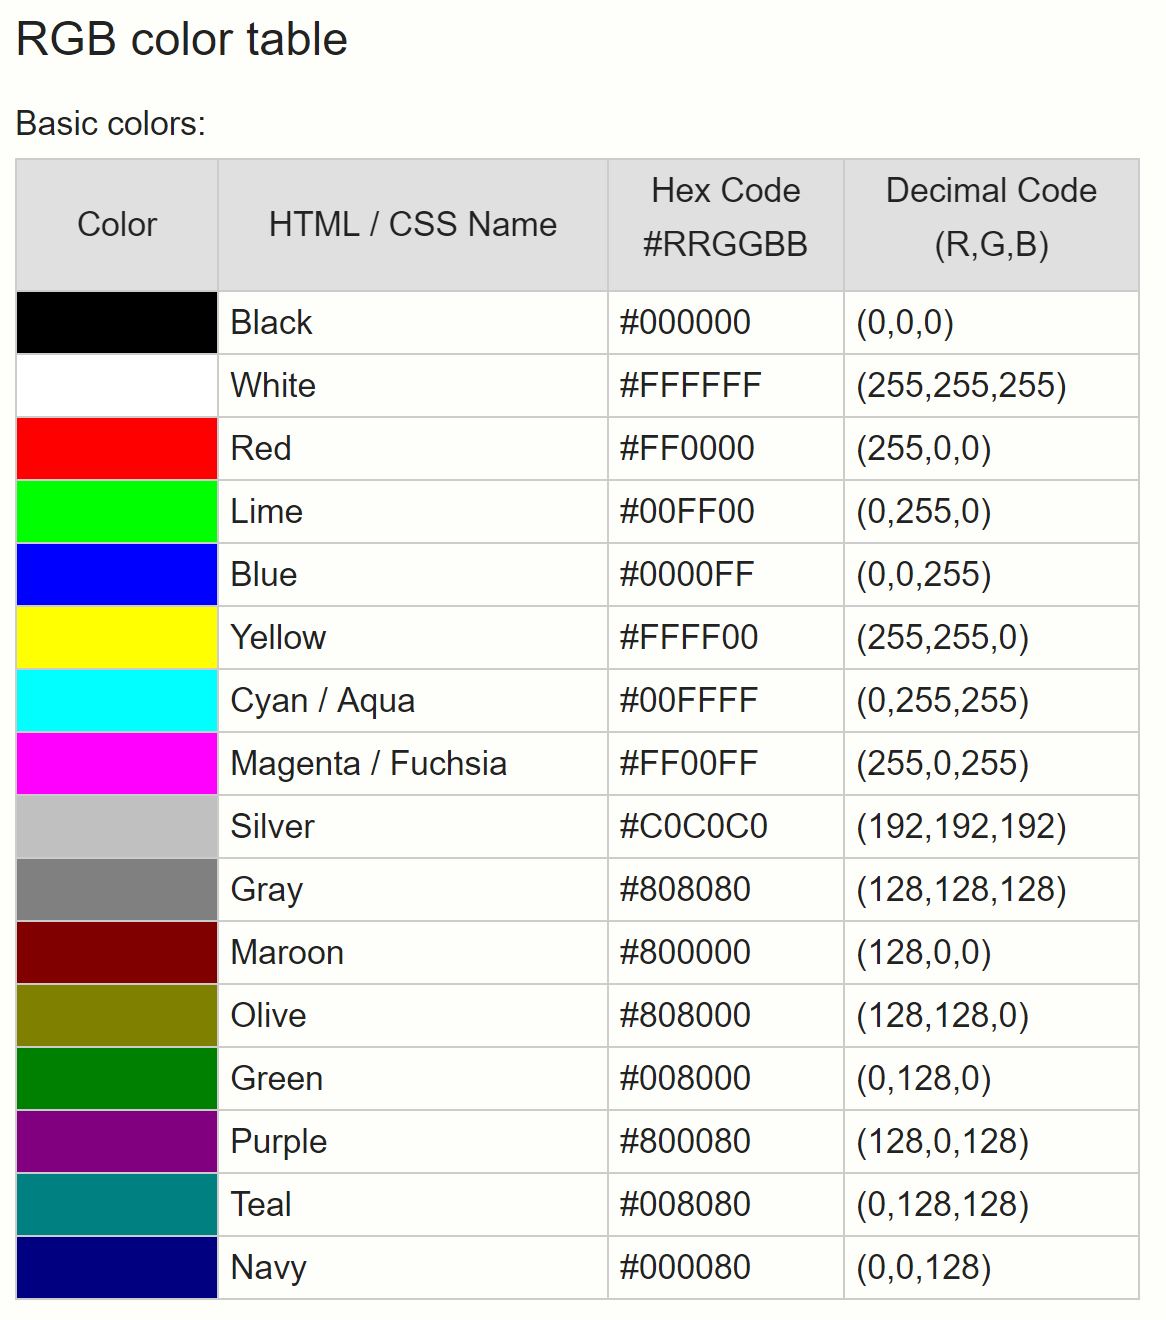Choose the cyan aqua swatch
The width and height of the screenshot is (1166, 1320).
point(117,701)
